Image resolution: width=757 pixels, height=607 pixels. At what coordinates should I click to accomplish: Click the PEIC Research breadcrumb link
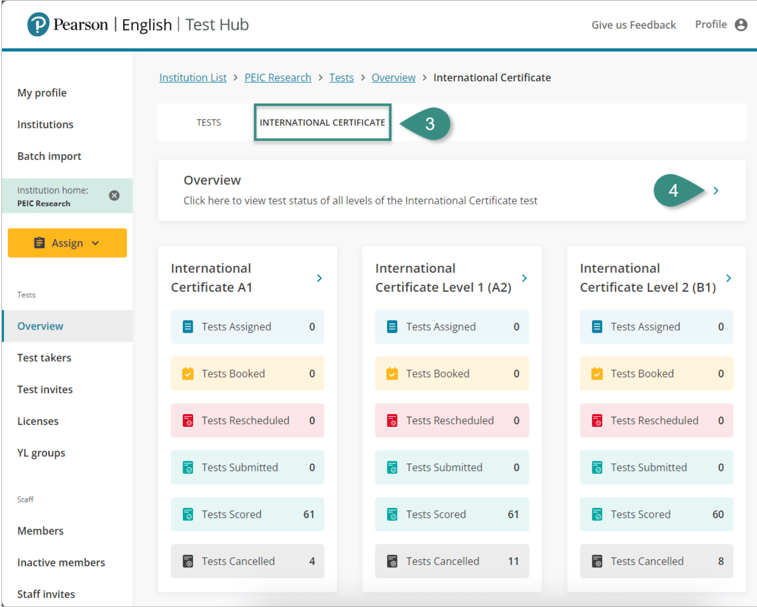pos(278,78)
